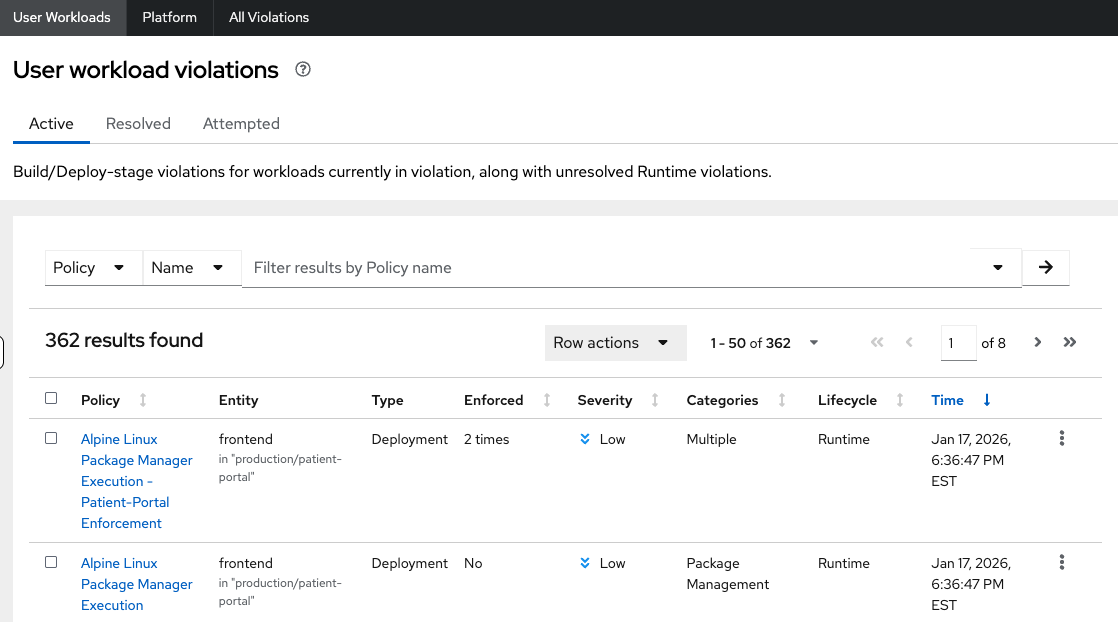The width and height of the screenshot is (1118, 622).
Task: Sort by Policy column using sort icon
Action: pos(143,400)
